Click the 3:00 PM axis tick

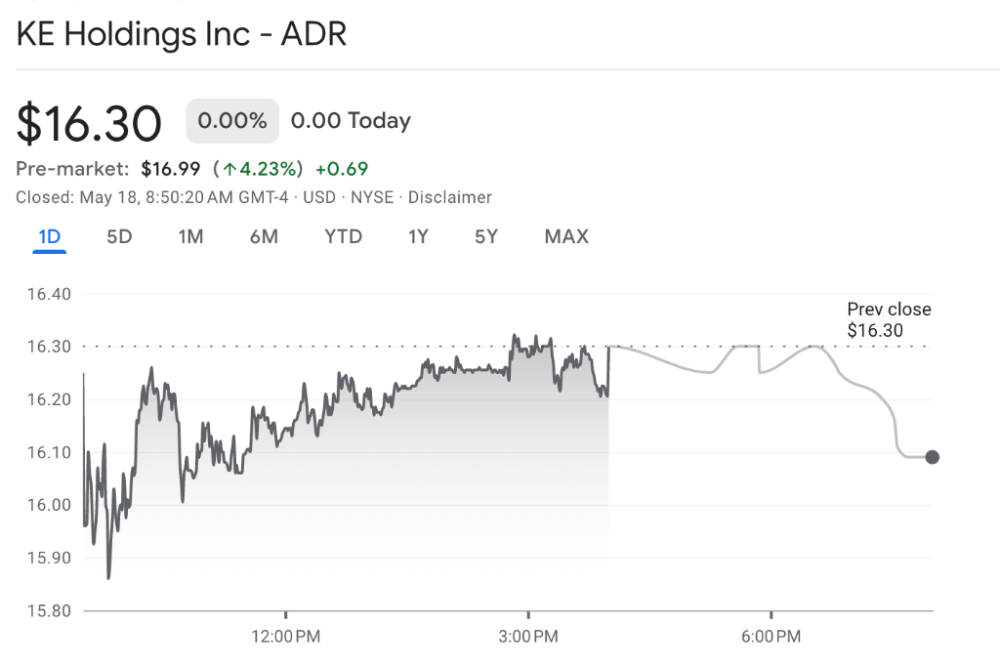click(528, 615)
